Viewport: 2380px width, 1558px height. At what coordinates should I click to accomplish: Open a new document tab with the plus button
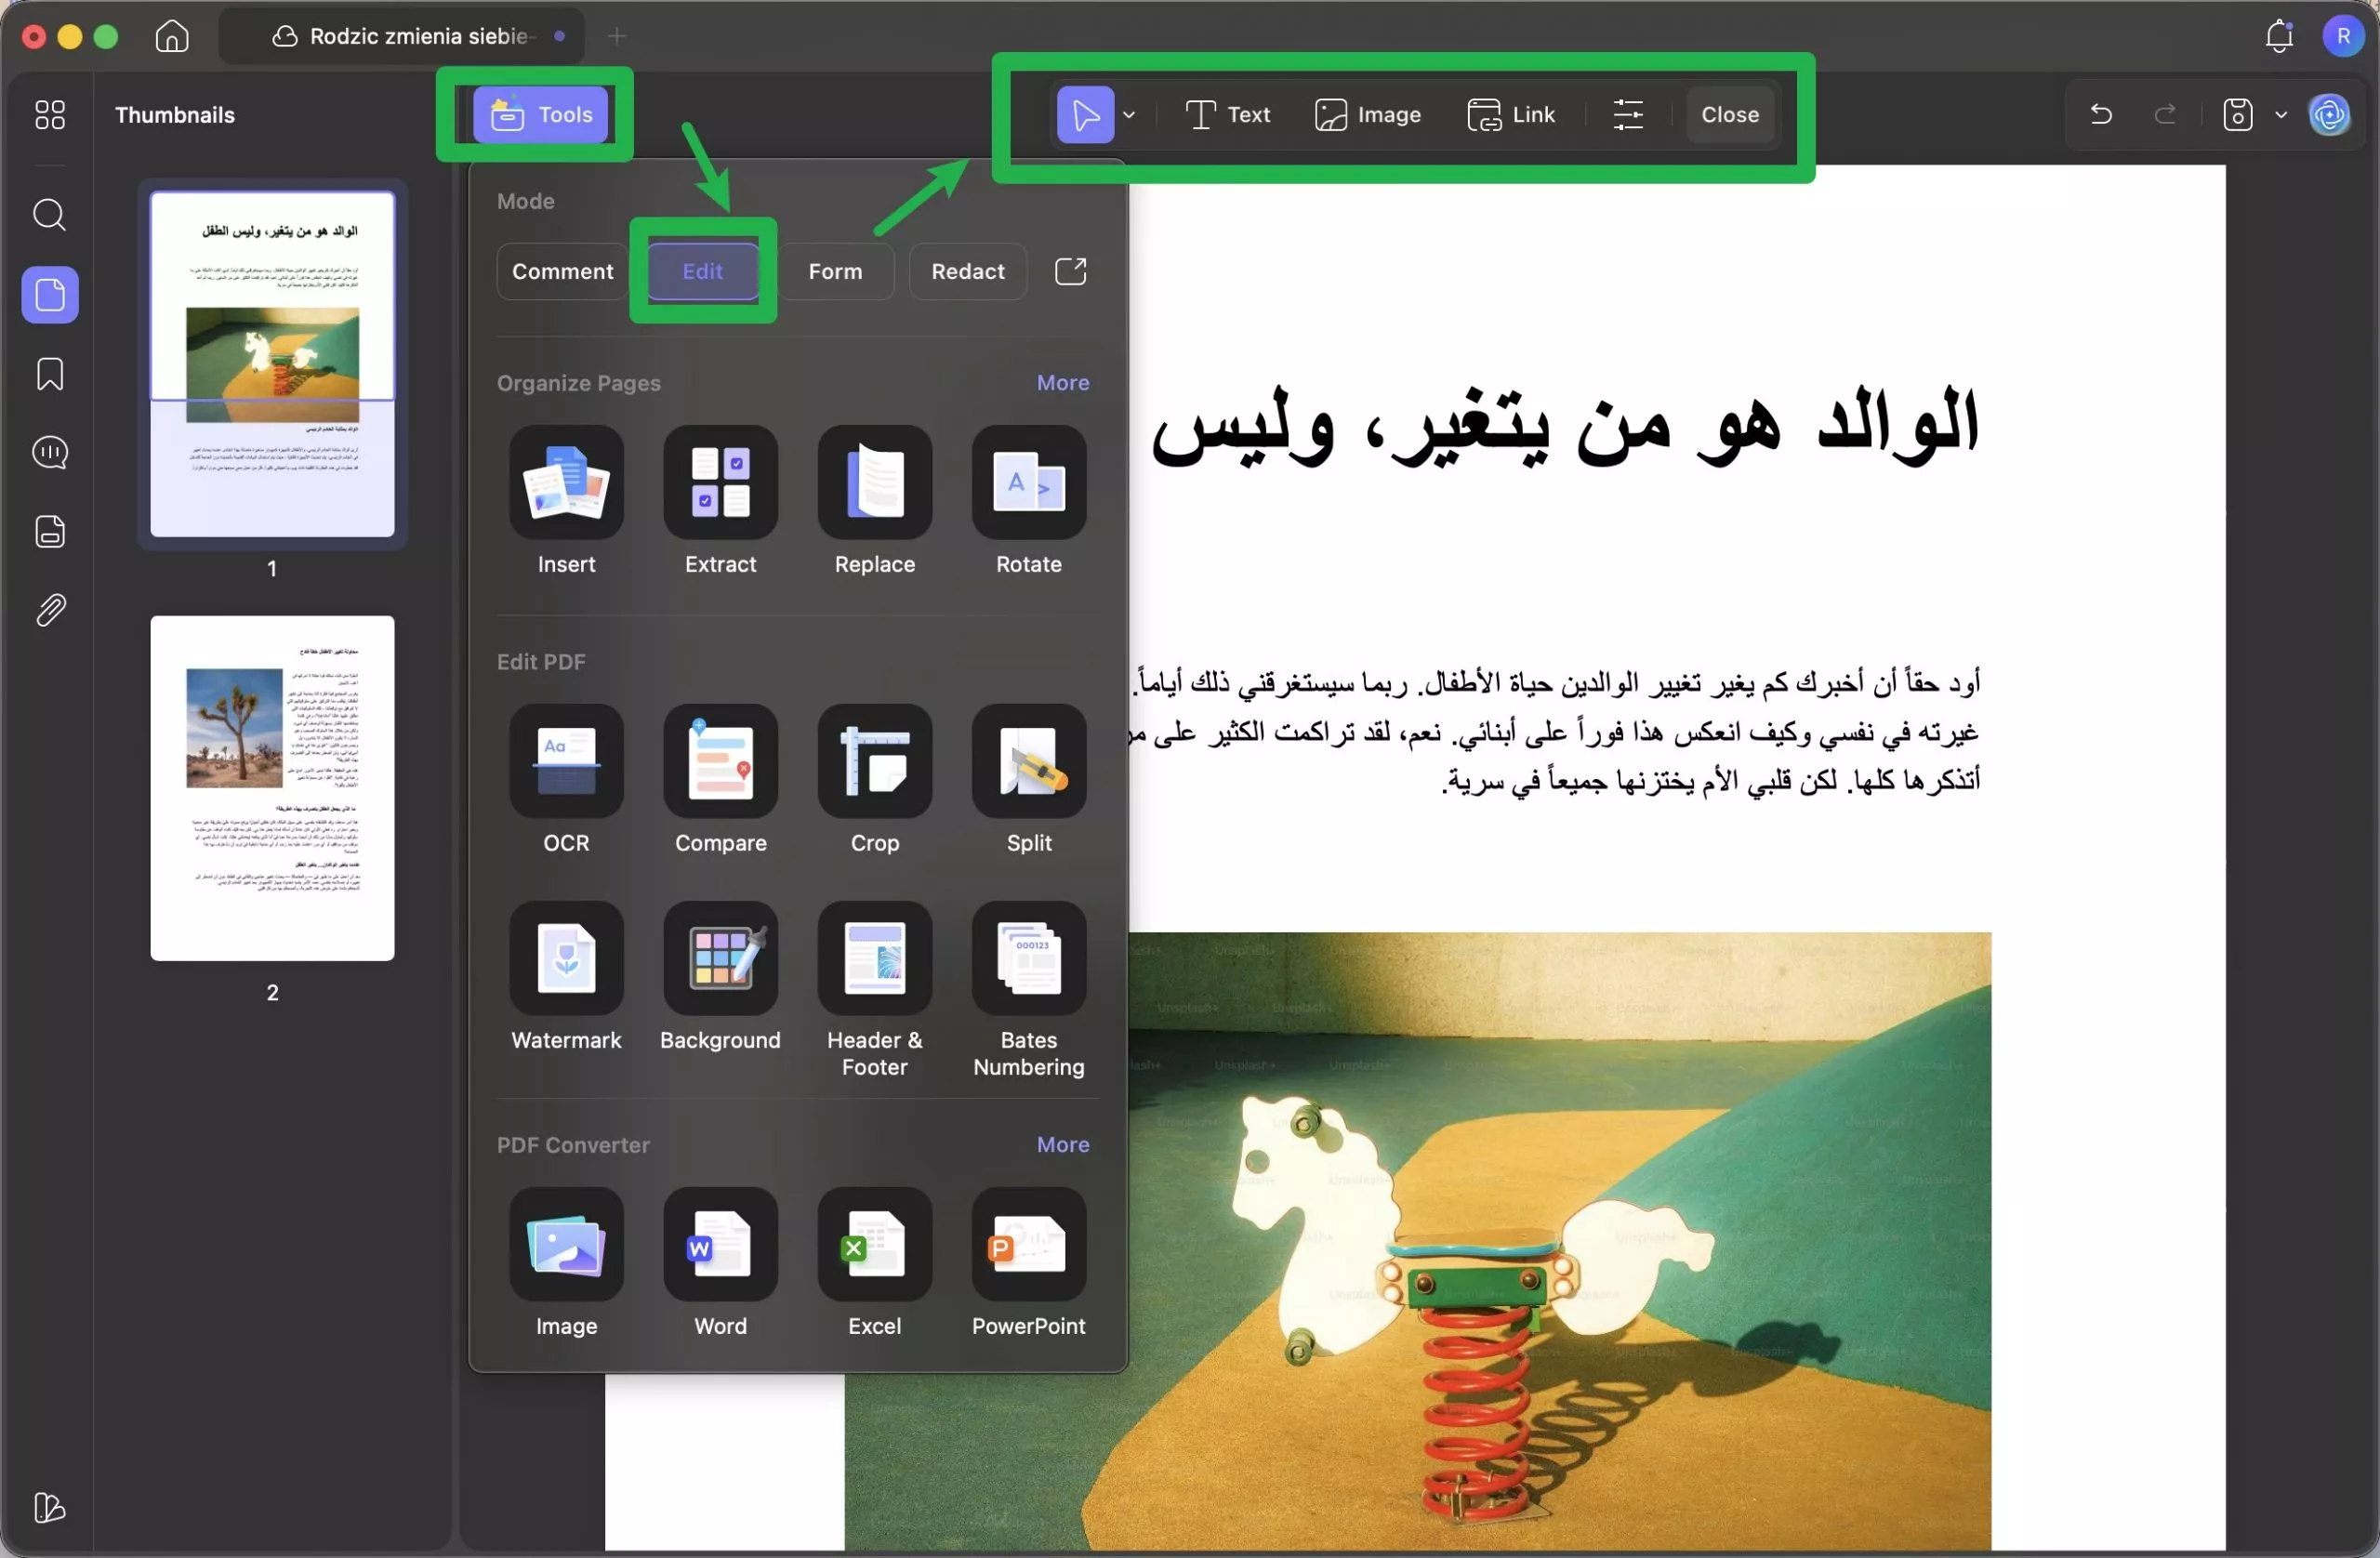(x=617, y=35)
